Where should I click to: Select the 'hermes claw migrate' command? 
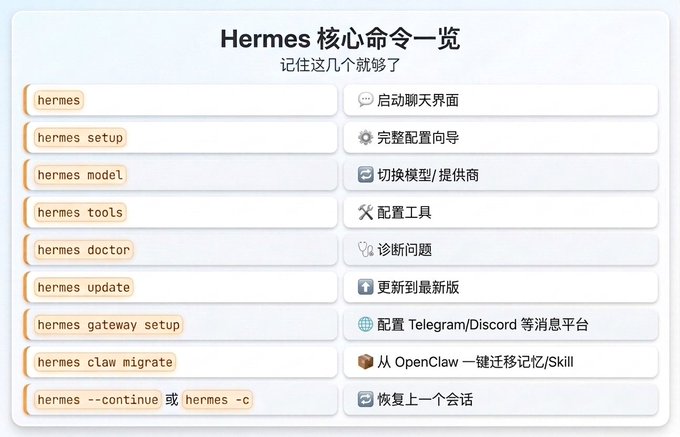[105, 362]
